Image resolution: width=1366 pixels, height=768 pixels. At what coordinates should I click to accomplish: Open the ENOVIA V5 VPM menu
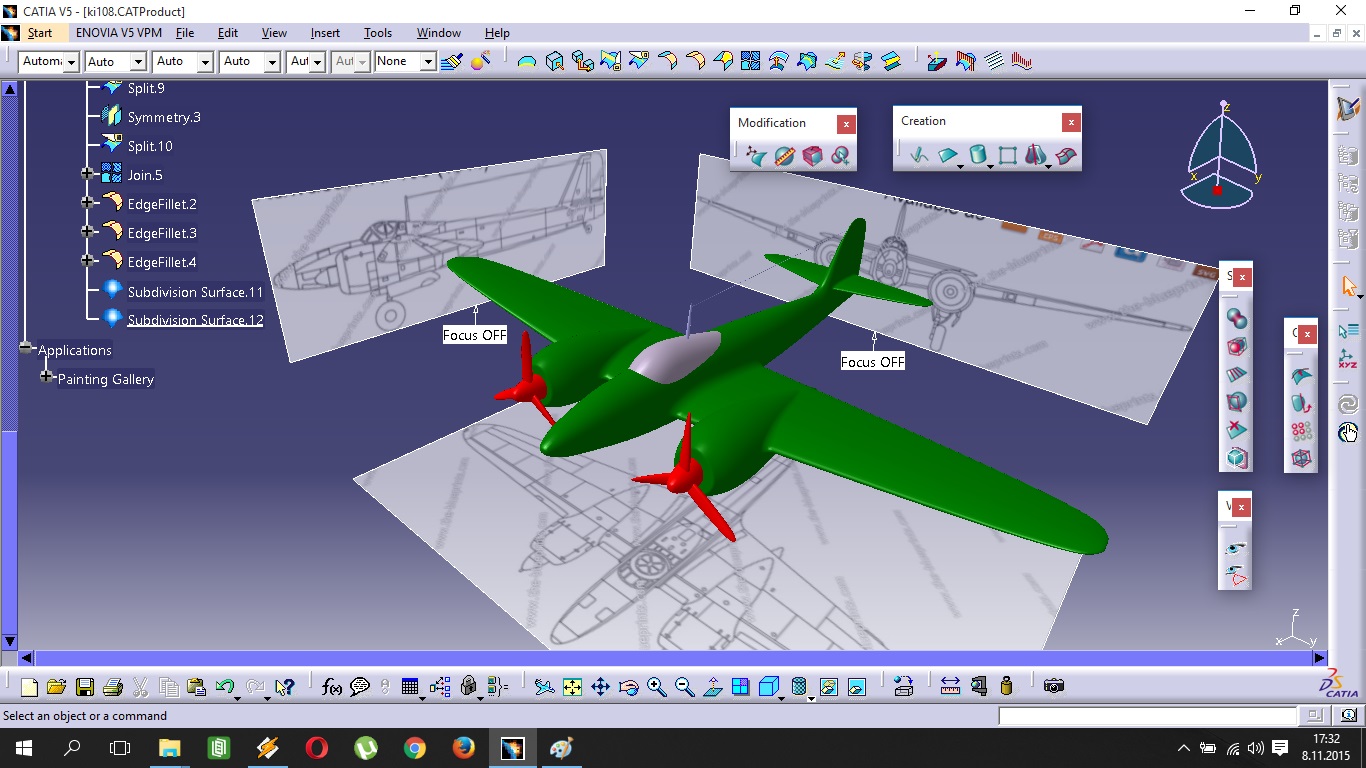point(119,33)
